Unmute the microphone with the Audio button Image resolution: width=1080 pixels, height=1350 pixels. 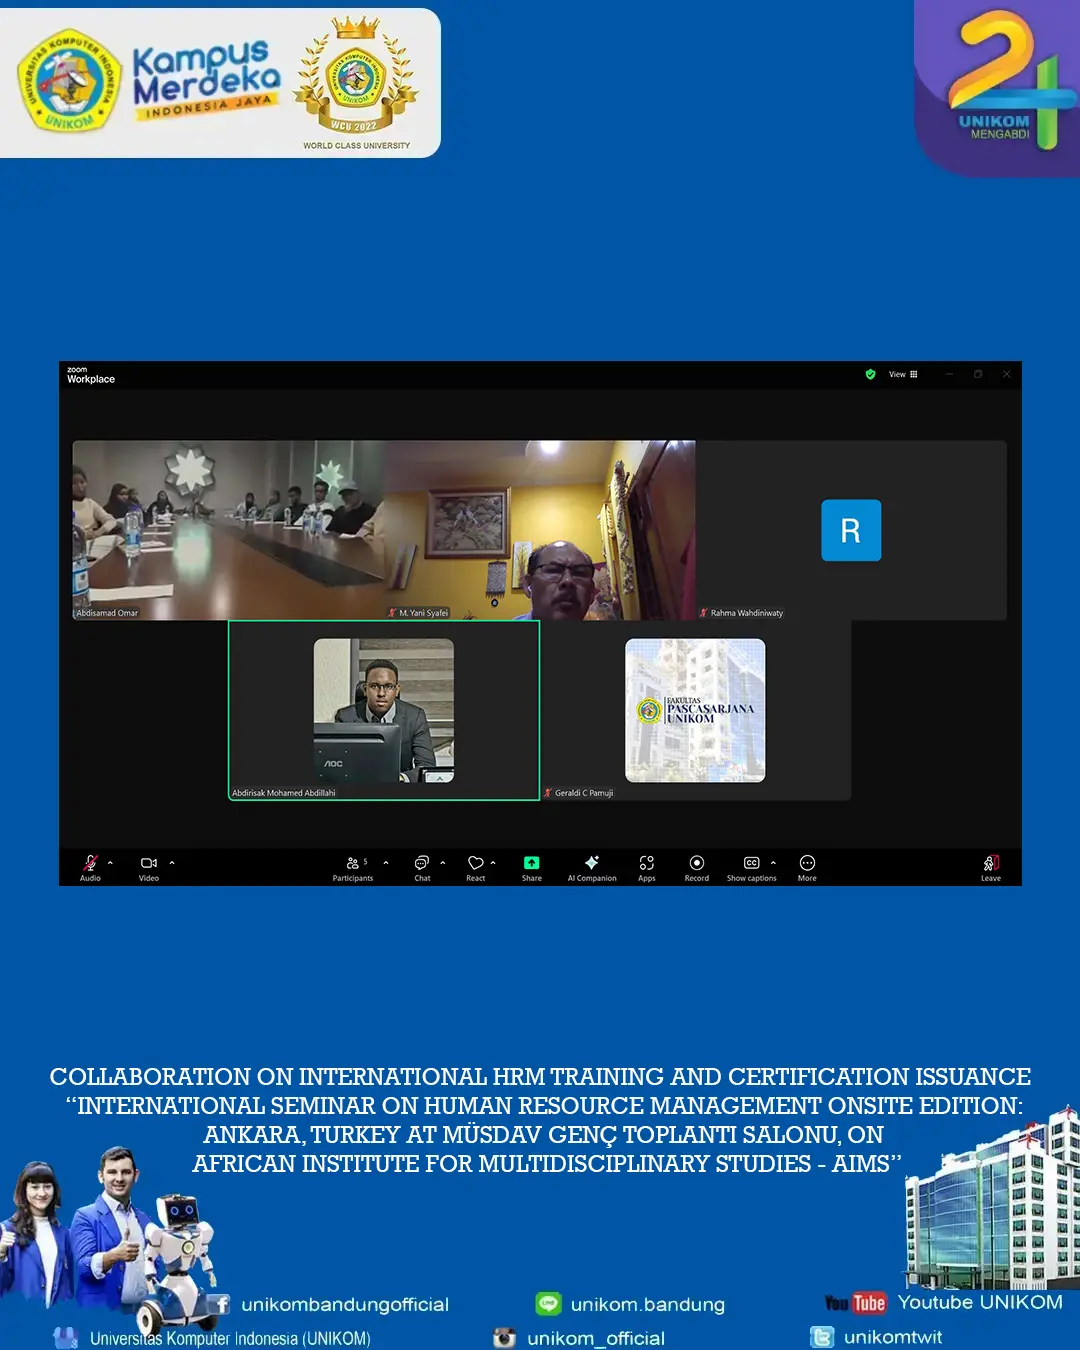(90, 864)
